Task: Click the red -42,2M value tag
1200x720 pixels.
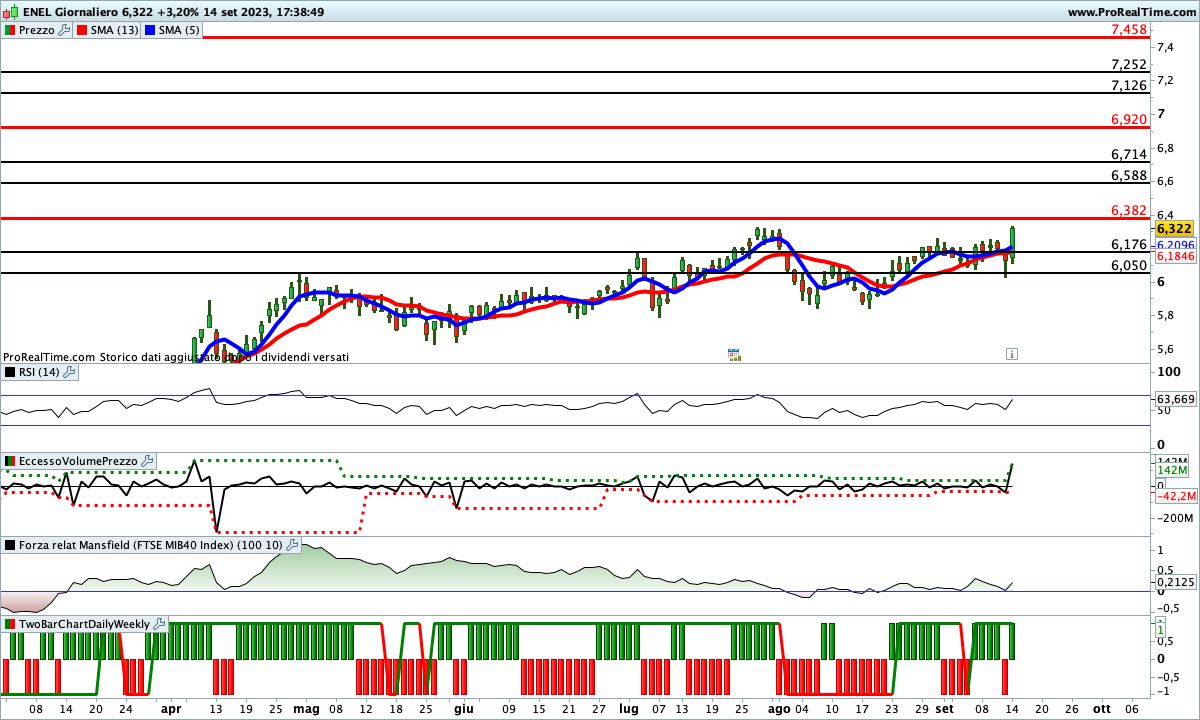Action: 1177,495
